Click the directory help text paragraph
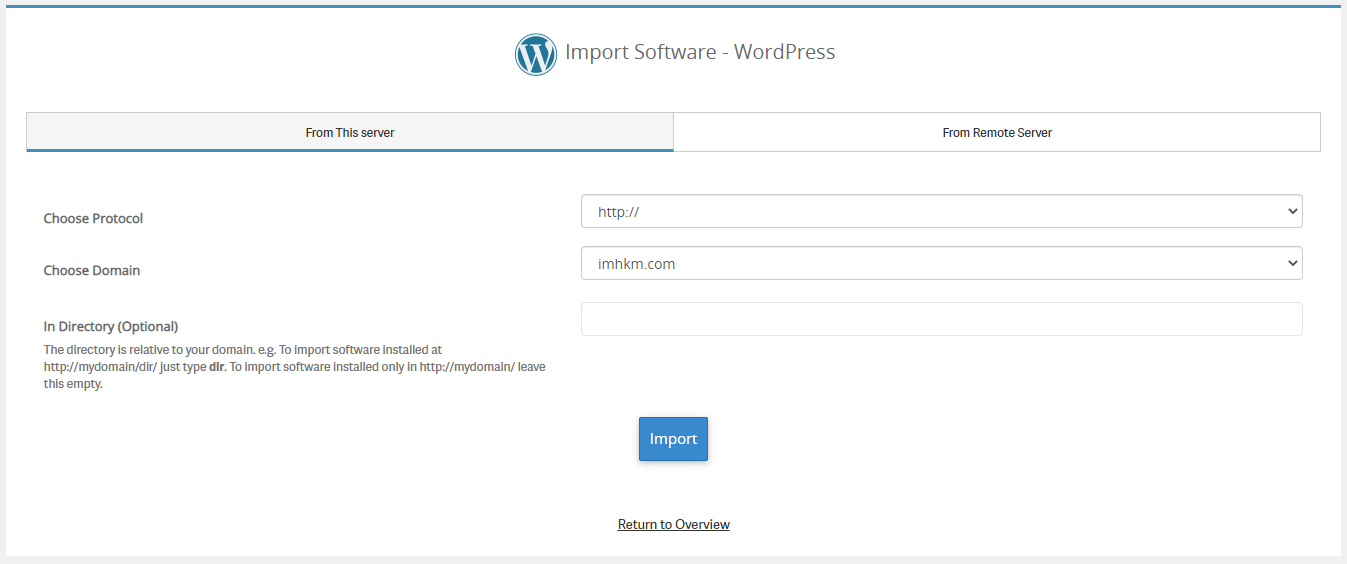The image size is (1347, 564). [294, 367]
